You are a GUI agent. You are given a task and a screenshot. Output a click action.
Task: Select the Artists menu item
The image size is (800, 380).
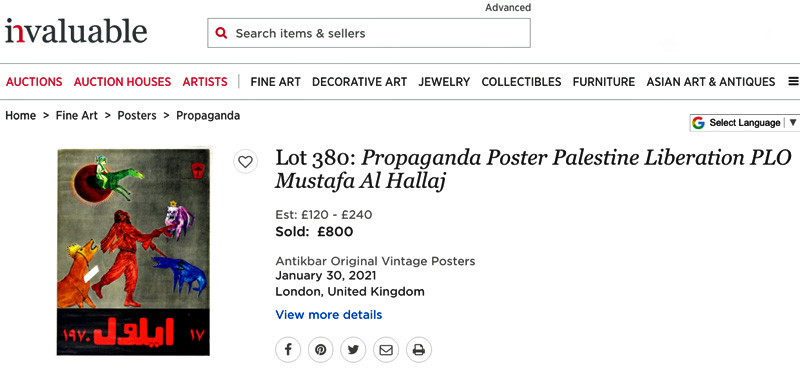(205, 82)
